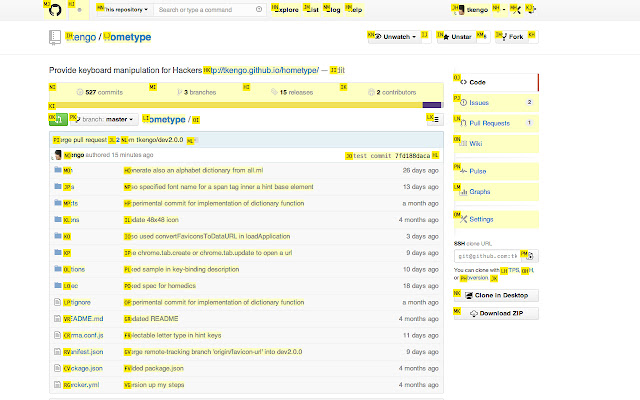Click the commit author avatar beside 'authored 15 minutes ago'
Viewport: 640px width, 400px height.
coord(58,155)
